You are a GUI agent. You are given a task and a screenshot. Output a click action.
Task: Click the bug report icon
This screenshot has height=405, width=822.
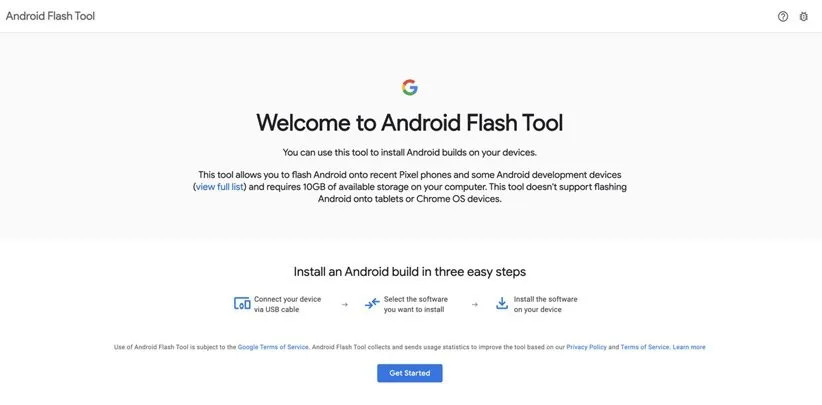pos(804,16)
